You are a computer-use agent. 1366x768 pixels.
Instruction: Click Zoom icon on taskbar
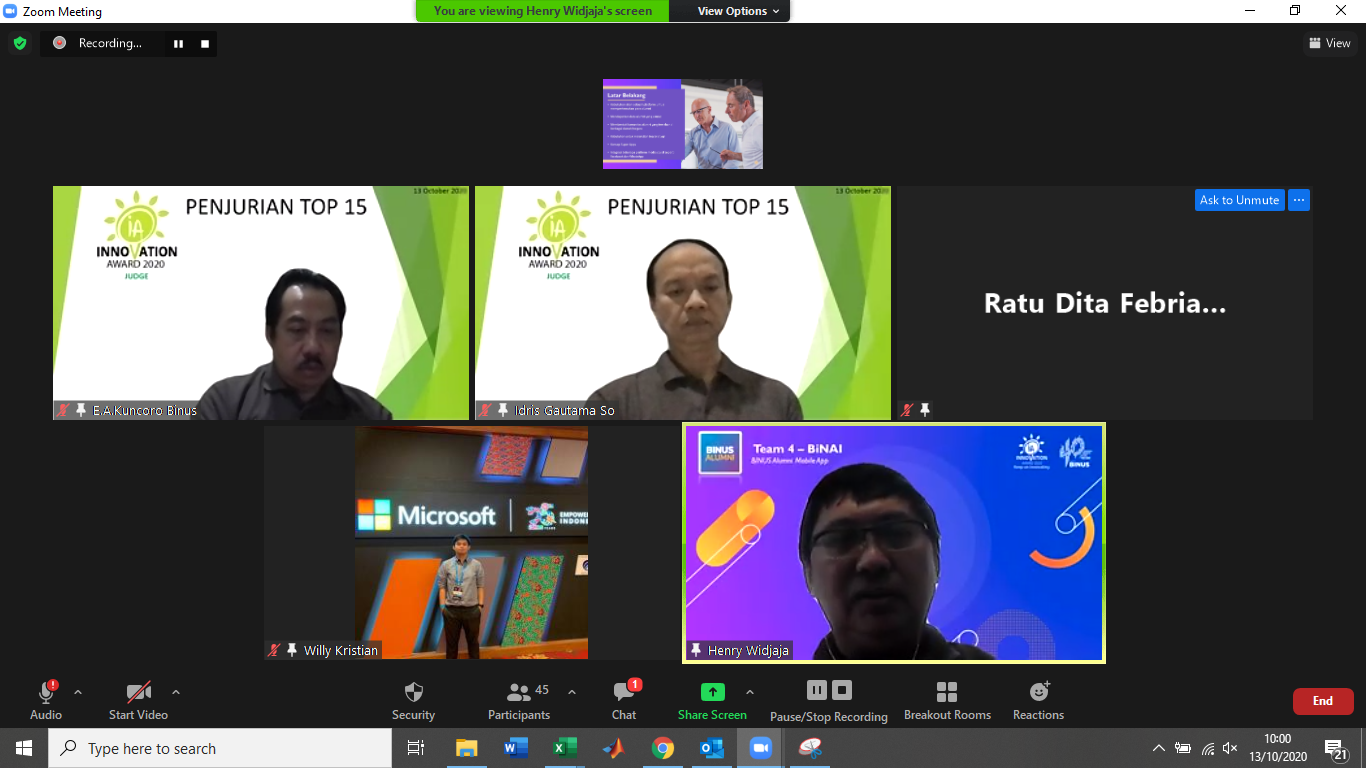pyautogui.click(x=761, y=748)
